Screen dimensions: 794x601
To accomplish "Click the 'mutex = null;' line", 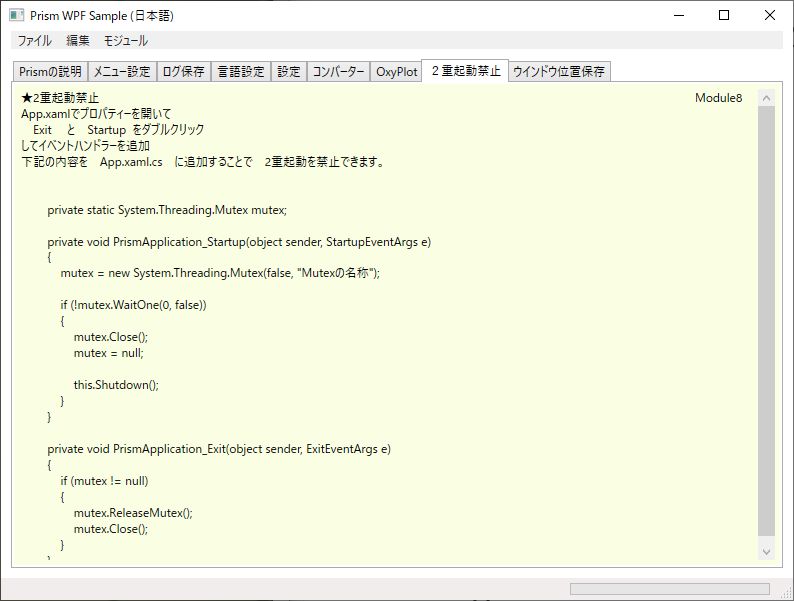I will [x=108, y=353].
